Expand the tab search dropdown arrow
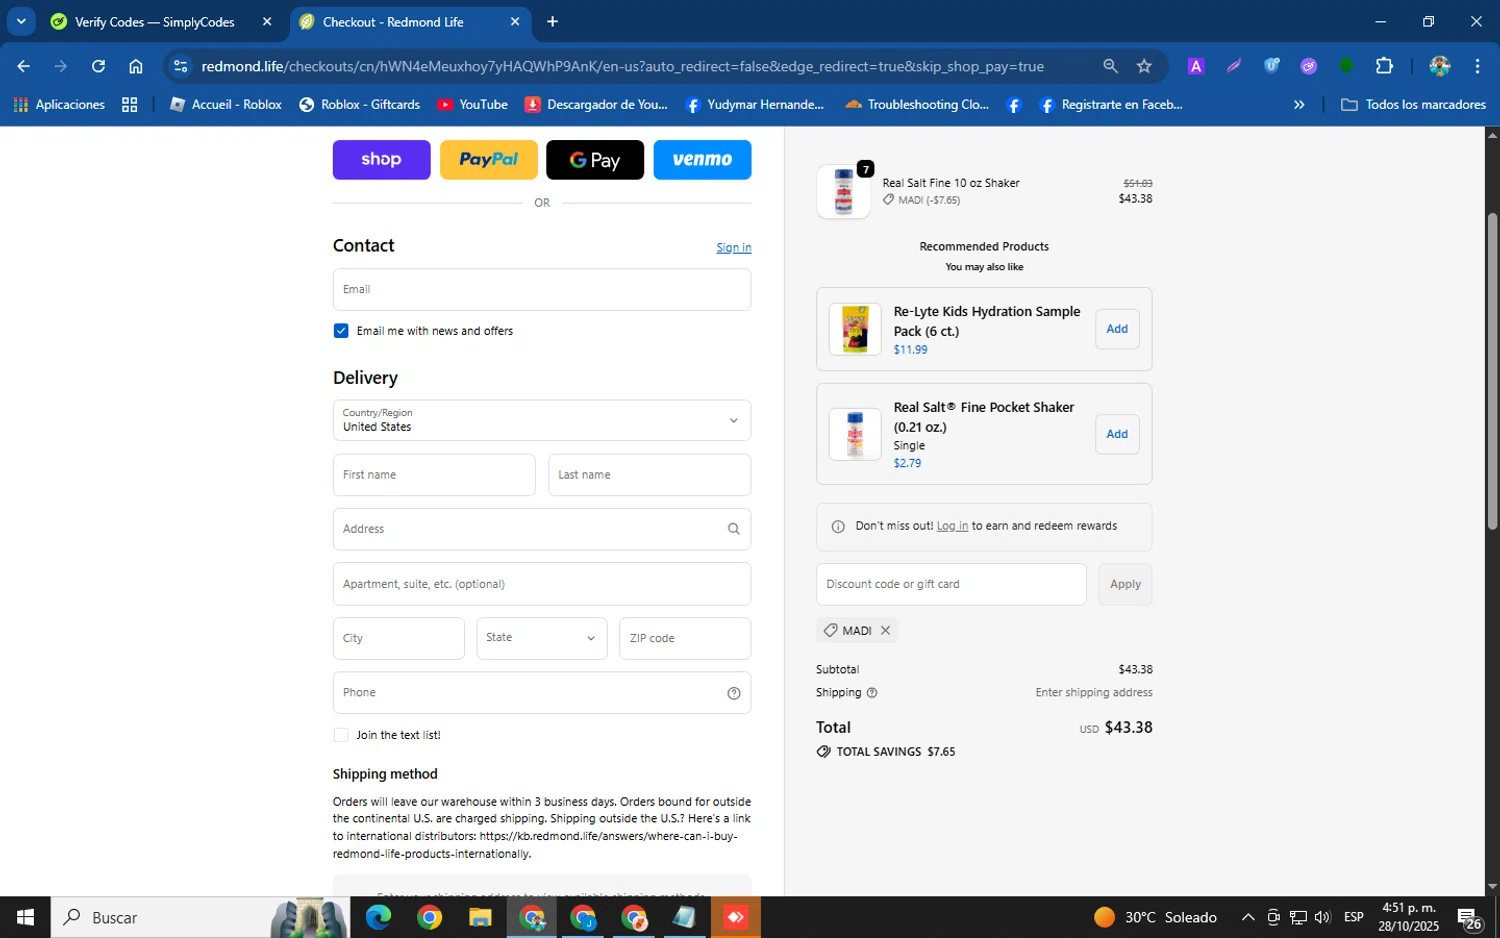The width and height of the screenshot is (1500, 938). [20, 21]
